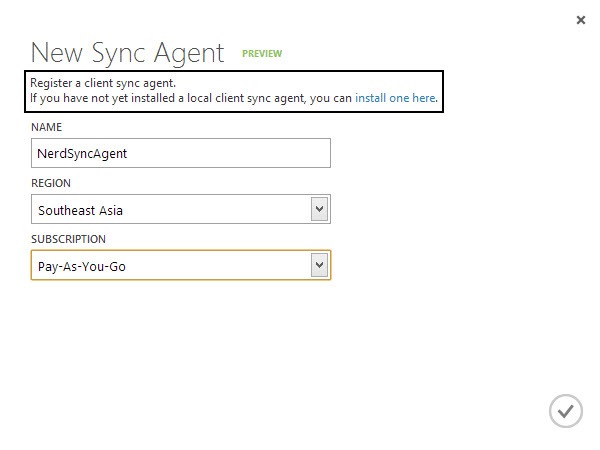Click the 'Register a client sync agent' text
The width and height of the screenshot is (600, 450).
(103, 83)
